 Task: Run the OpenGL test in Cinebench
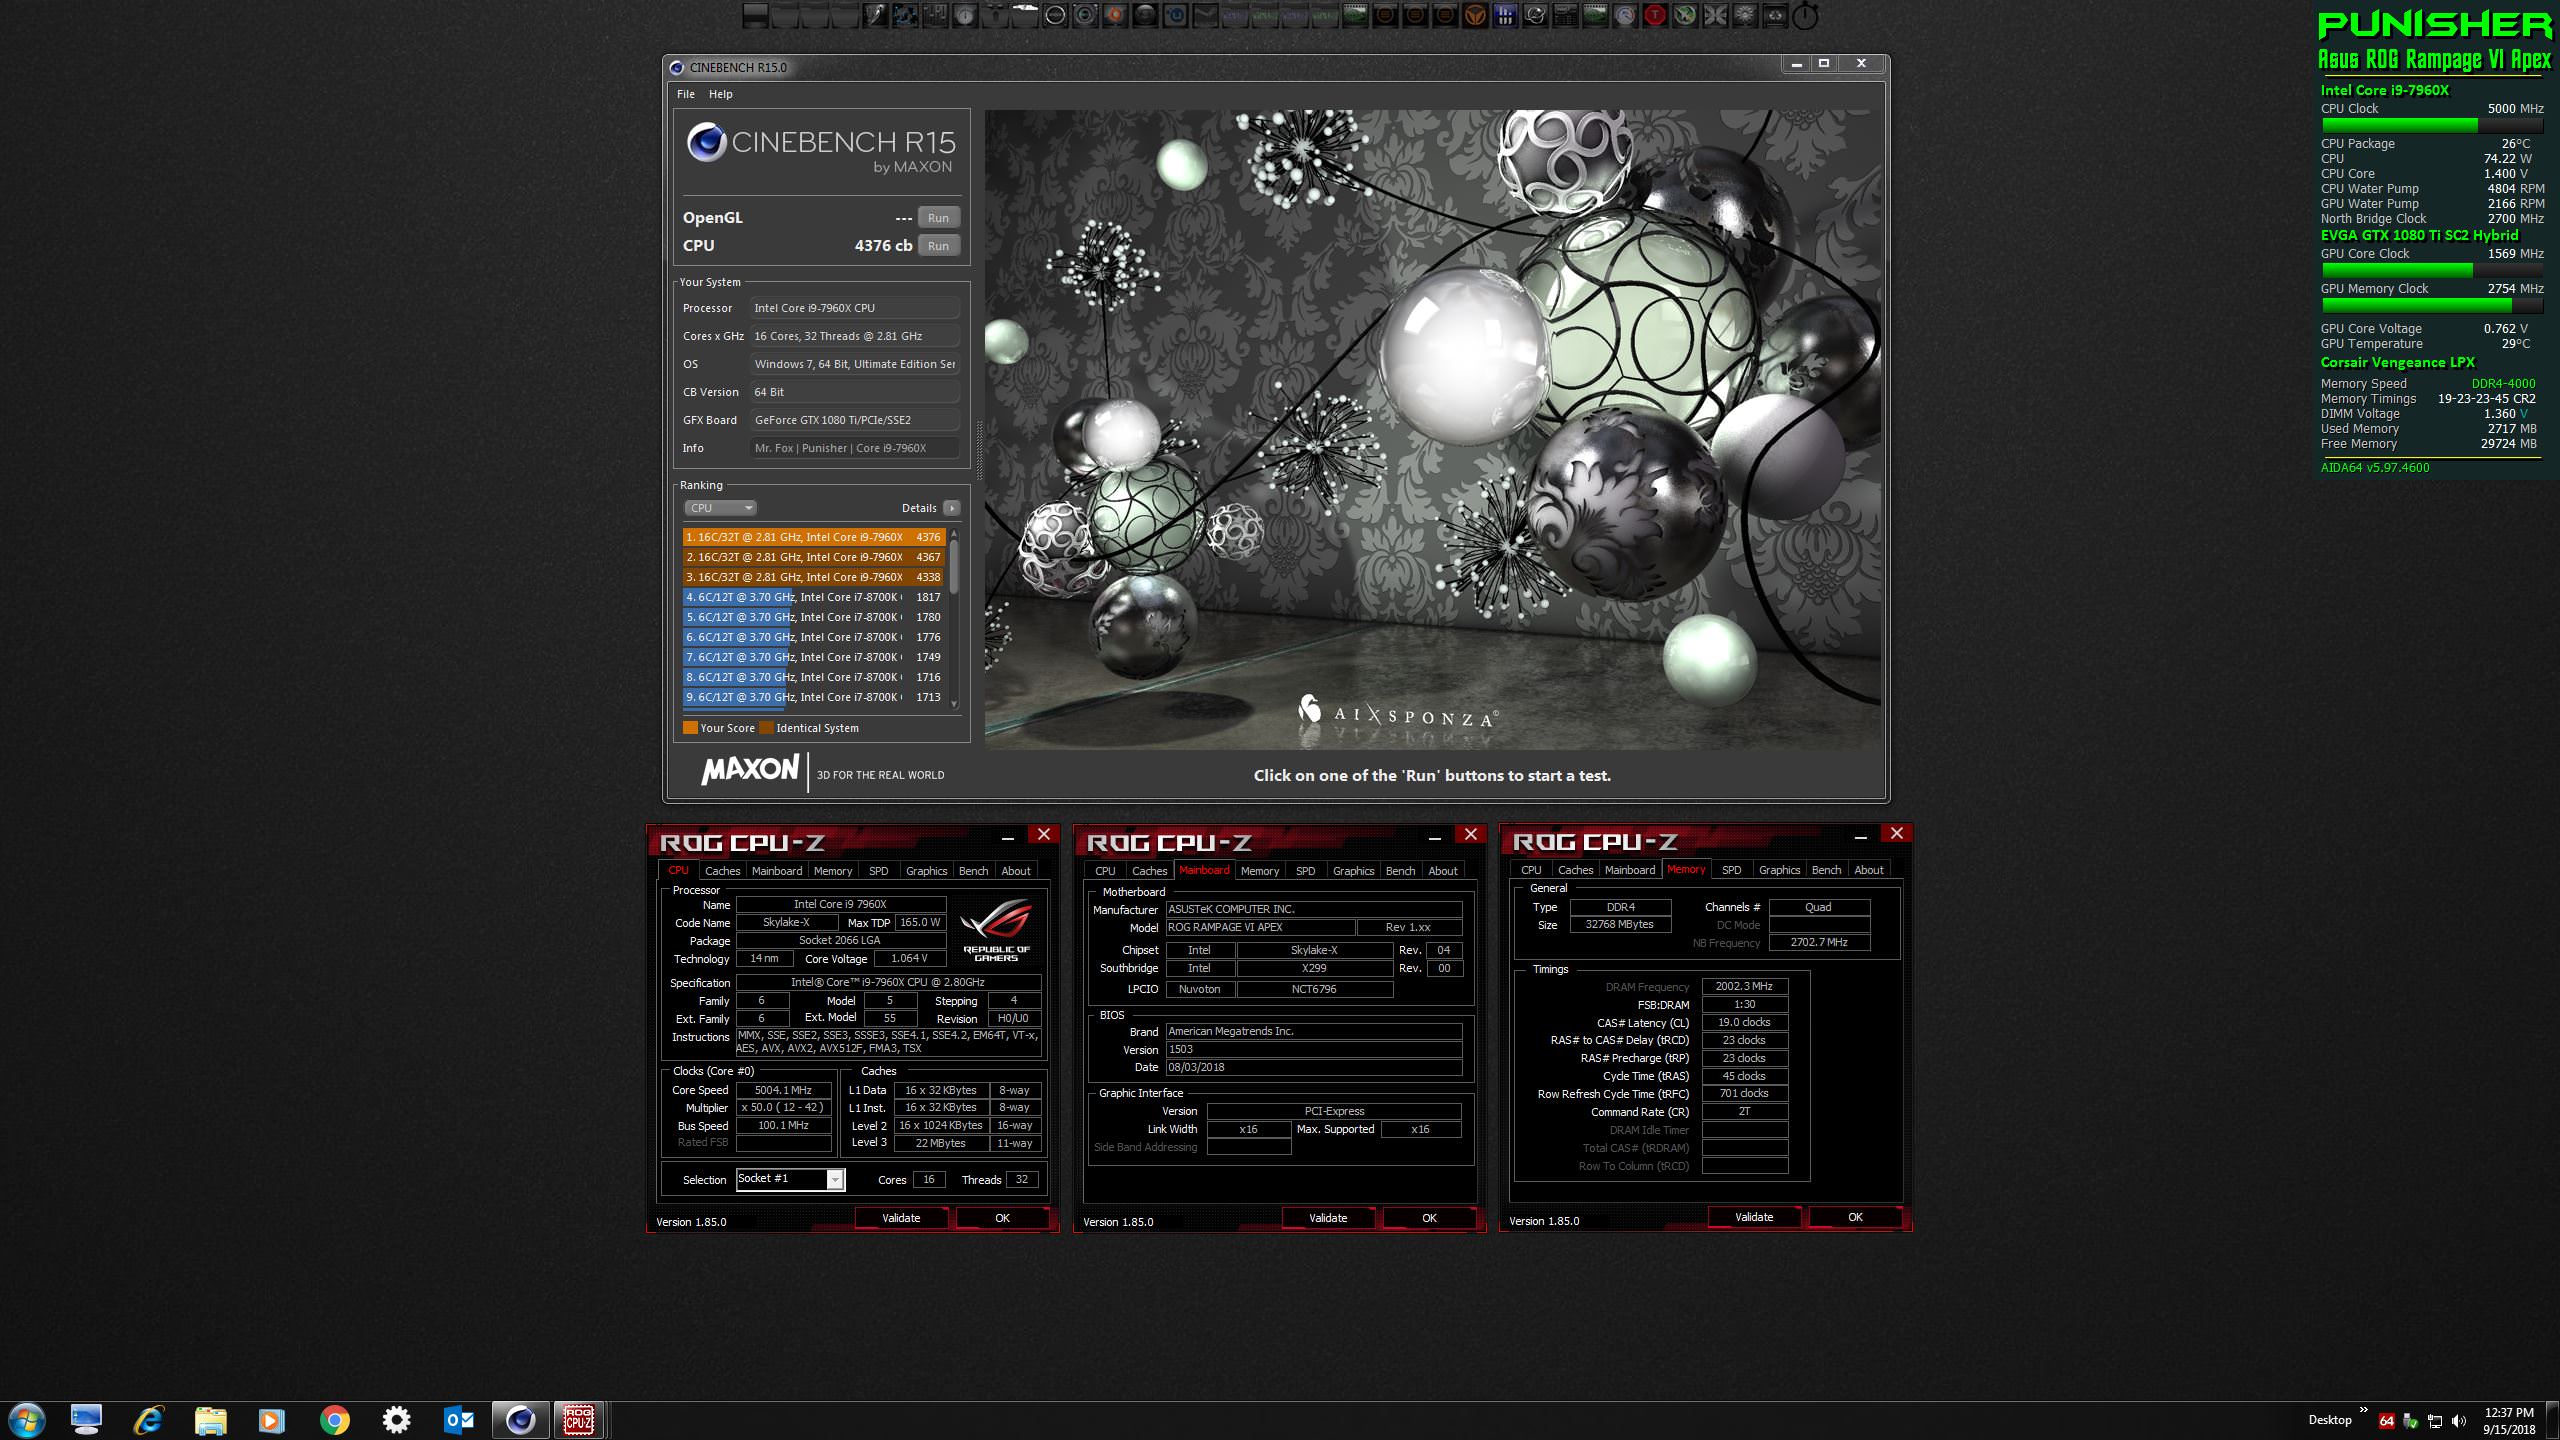(938, 218)
